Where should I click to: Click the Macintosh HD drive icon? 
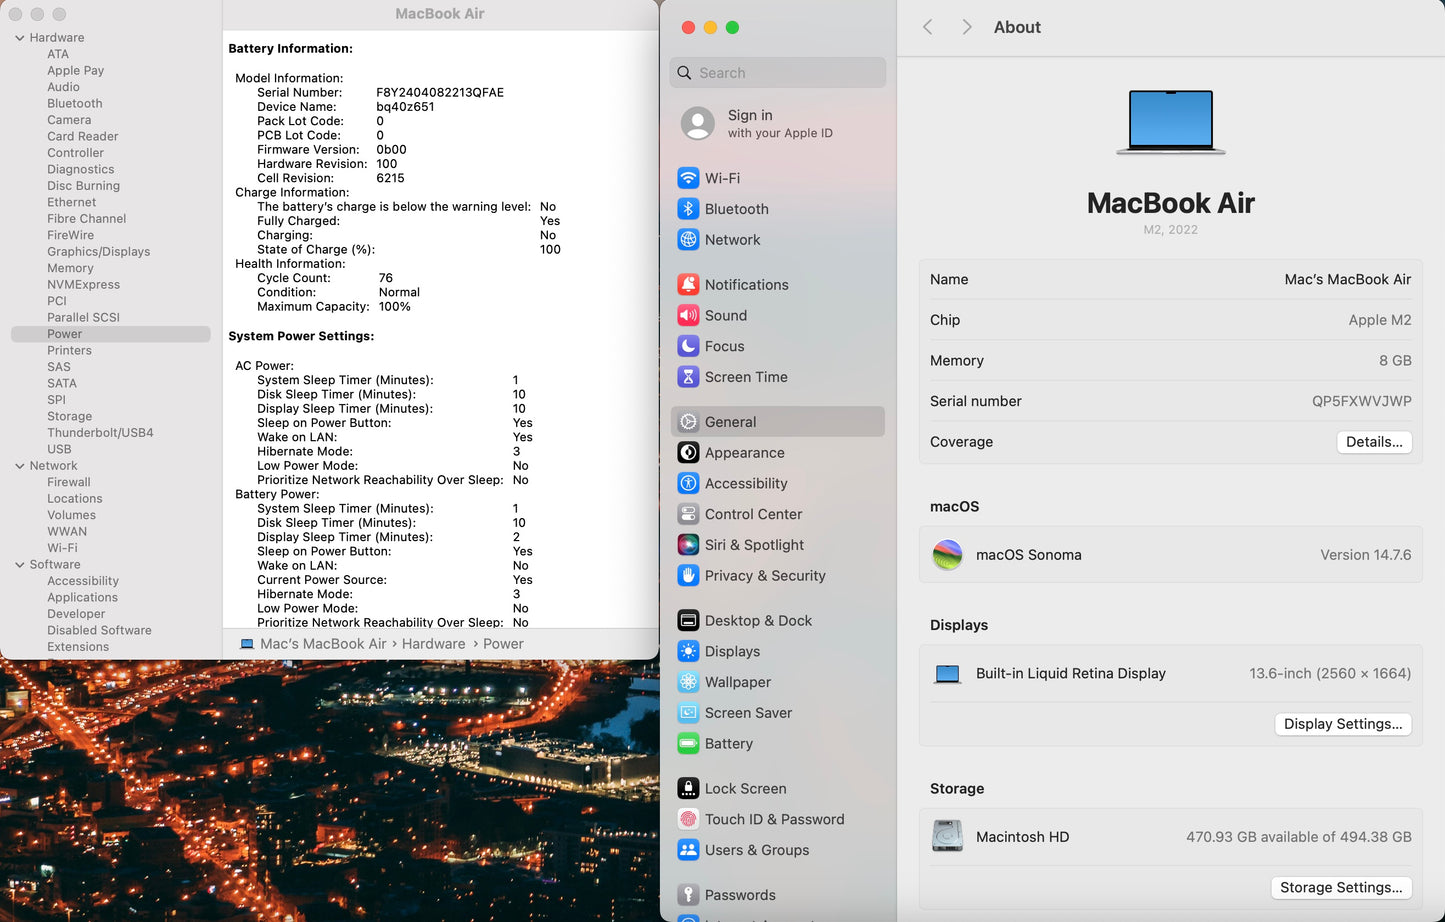click(x=947, y=836)
